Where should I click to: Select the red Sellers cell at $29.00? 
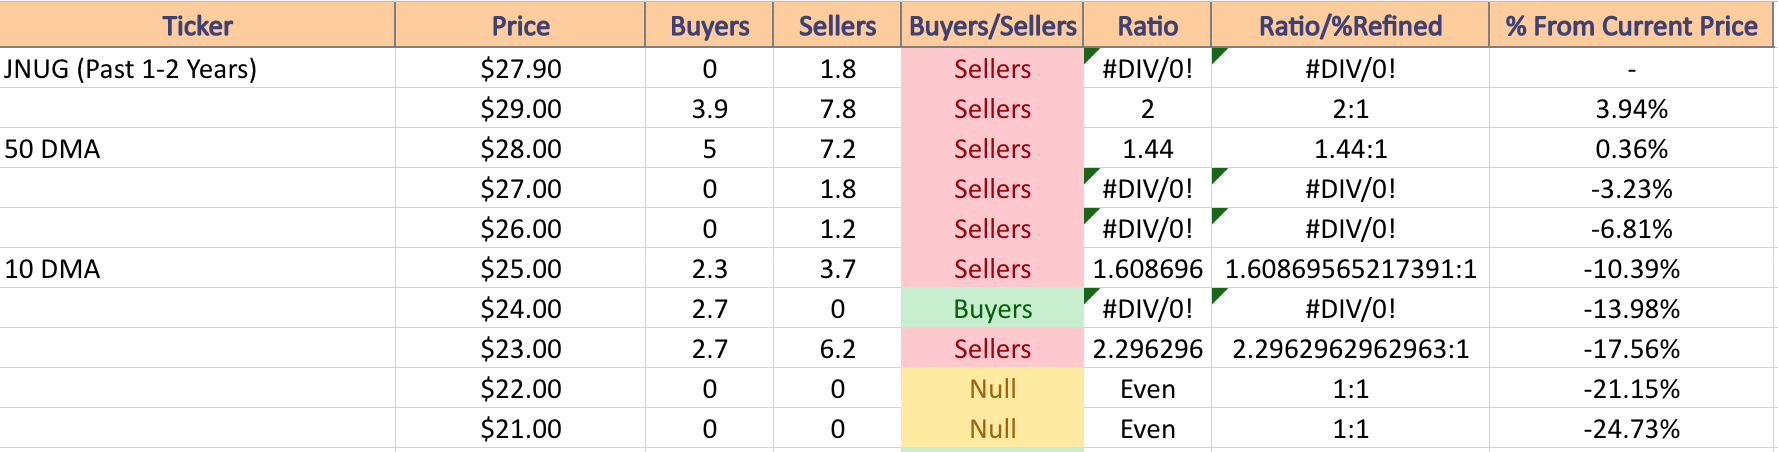click(x=992, y=109)
